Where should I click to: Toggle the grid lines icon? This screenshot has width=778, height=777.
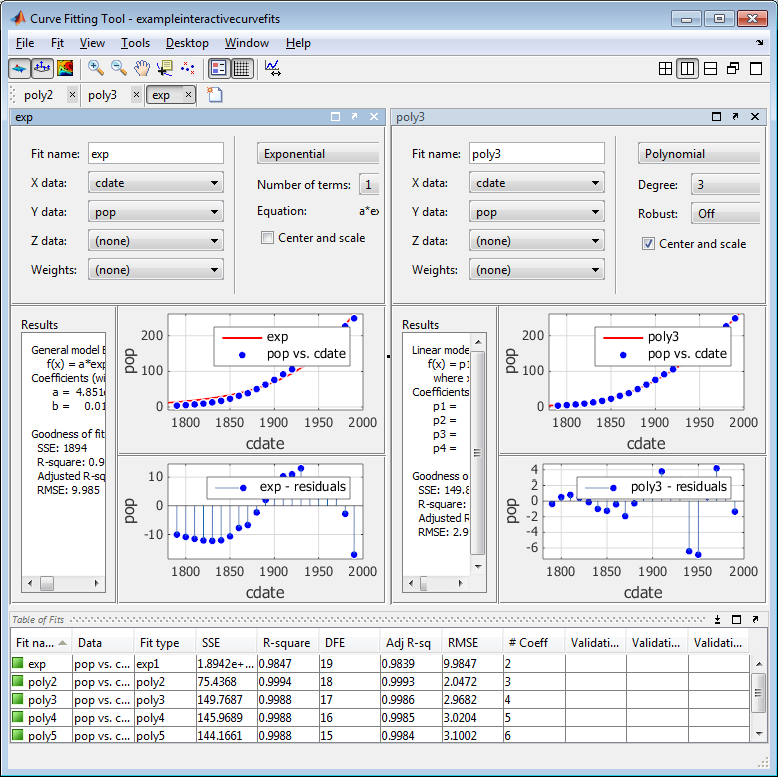pos(242,68)
